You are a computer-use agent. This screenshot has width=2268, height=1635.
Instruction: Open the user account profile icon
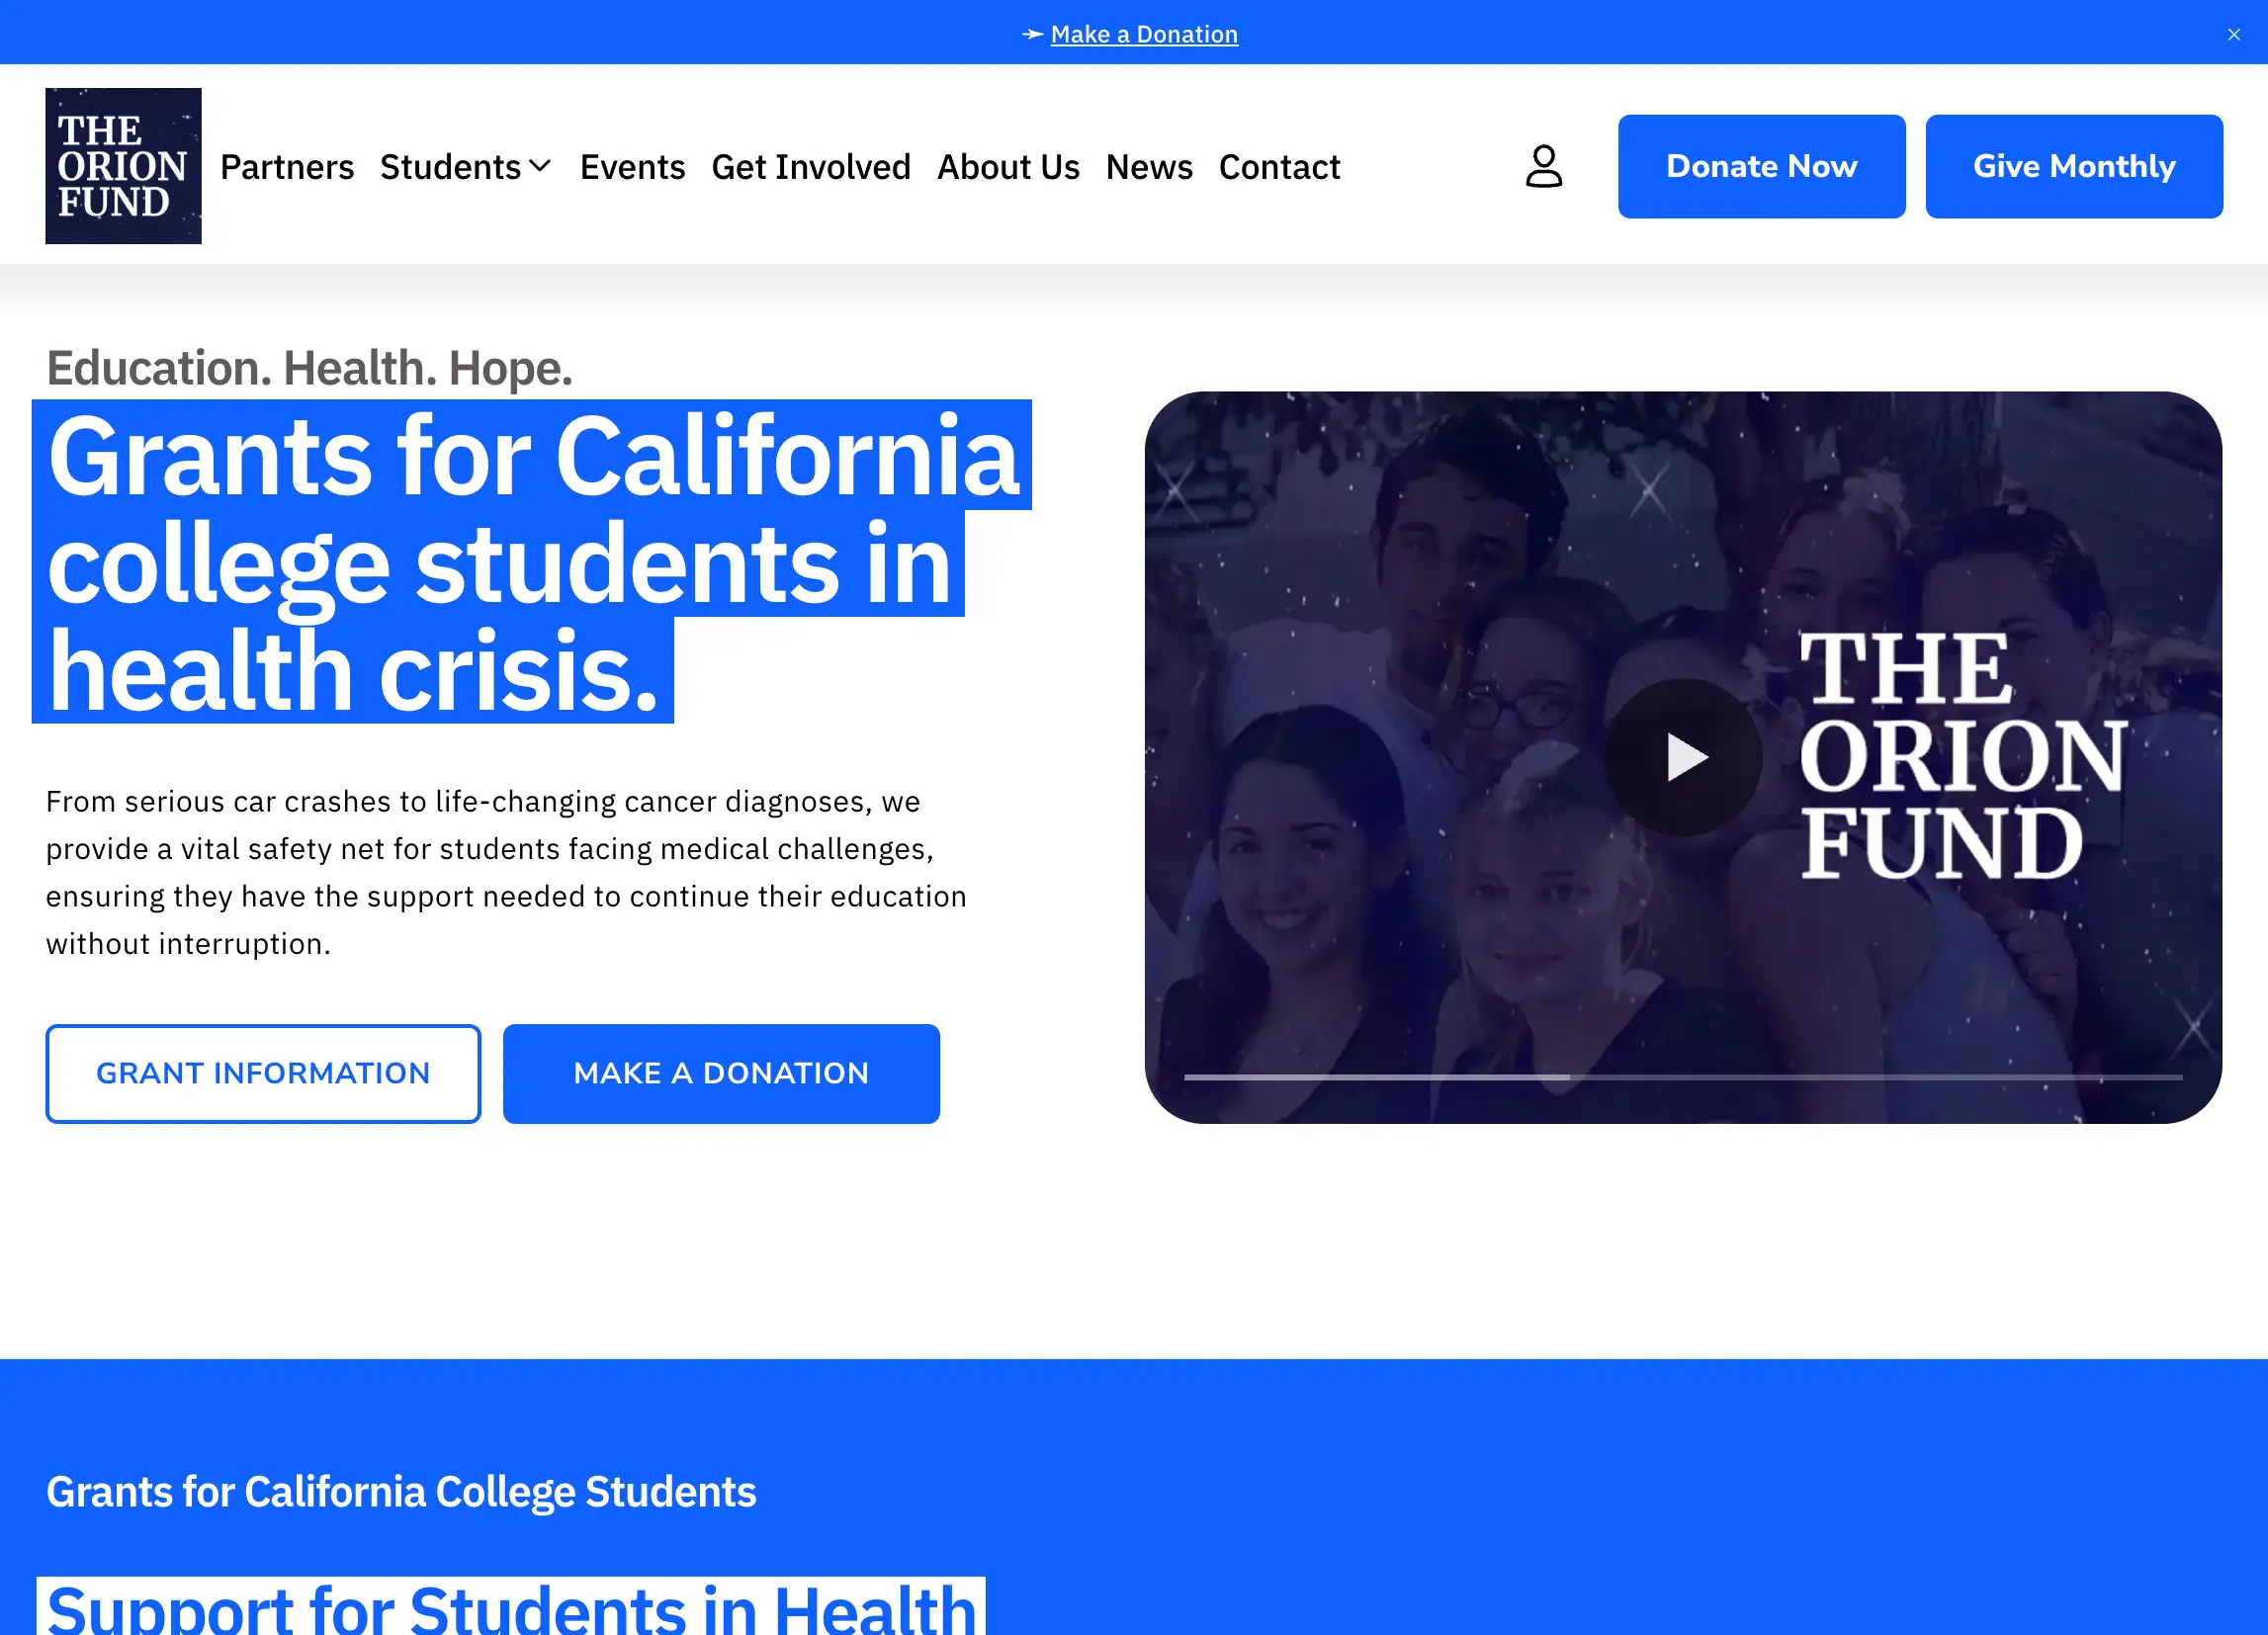[x=1543, y=166]
